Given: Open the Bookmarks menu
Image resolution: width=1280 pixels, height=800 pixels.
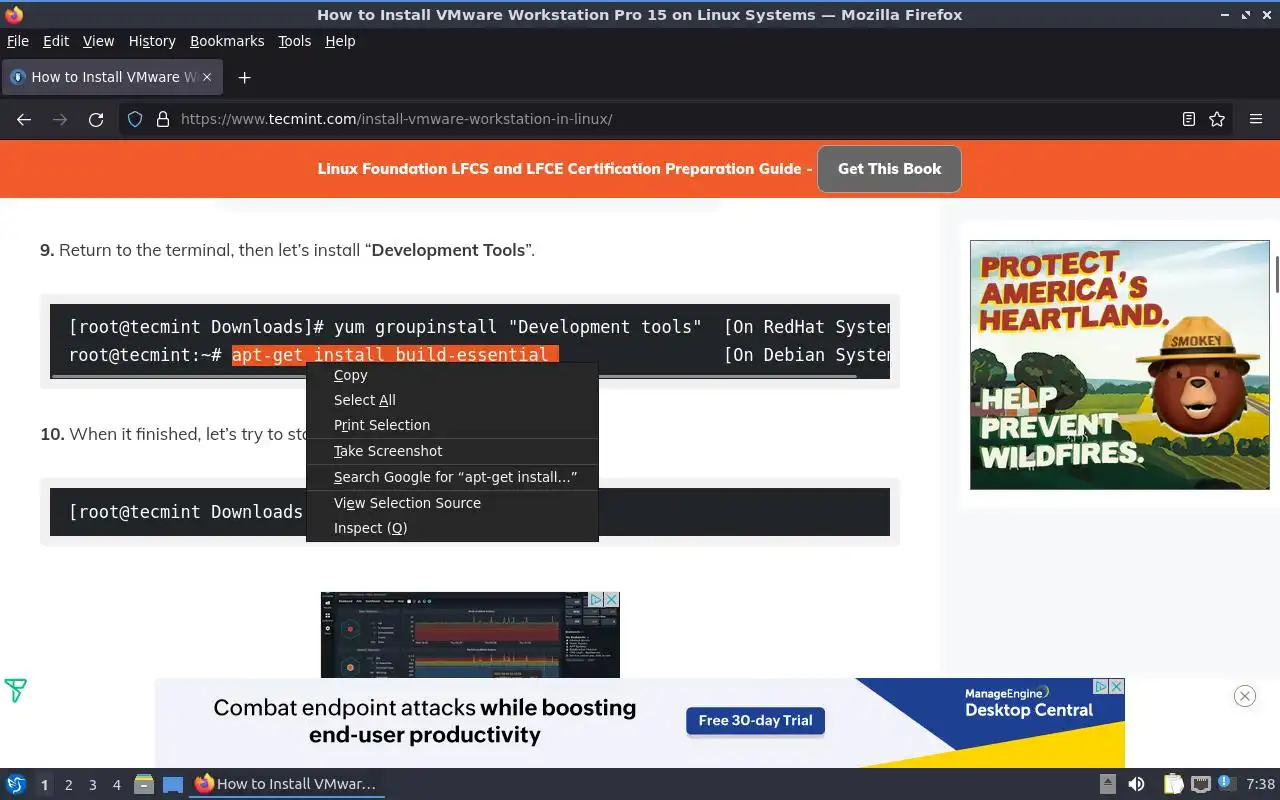Looking at the screenshot, I should [x=227, y=41].
